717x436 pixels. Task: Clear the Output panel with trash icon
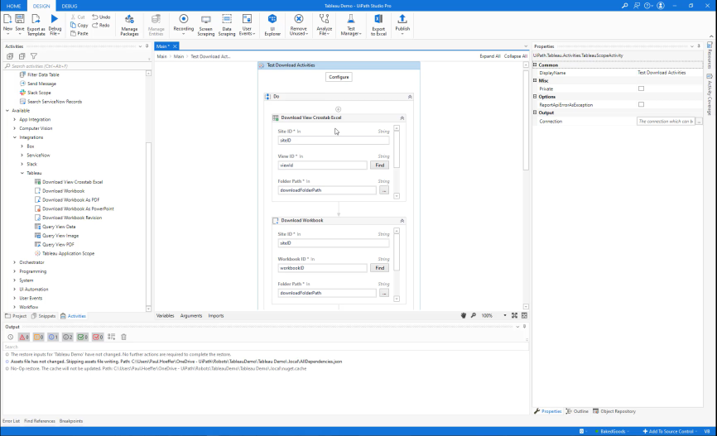click(123, 337)
